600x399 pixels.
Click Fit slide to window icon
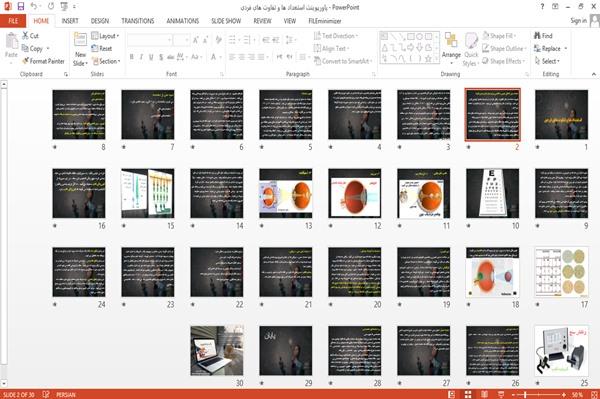[x=594, y=394]
